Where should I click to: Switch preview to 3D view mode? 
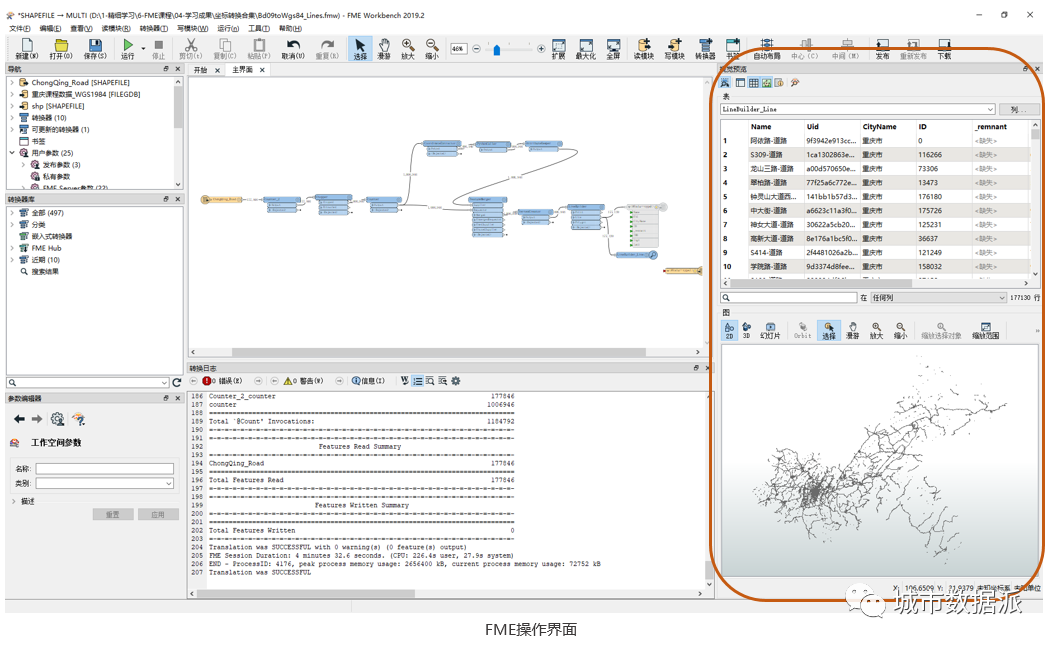point(746,330)
